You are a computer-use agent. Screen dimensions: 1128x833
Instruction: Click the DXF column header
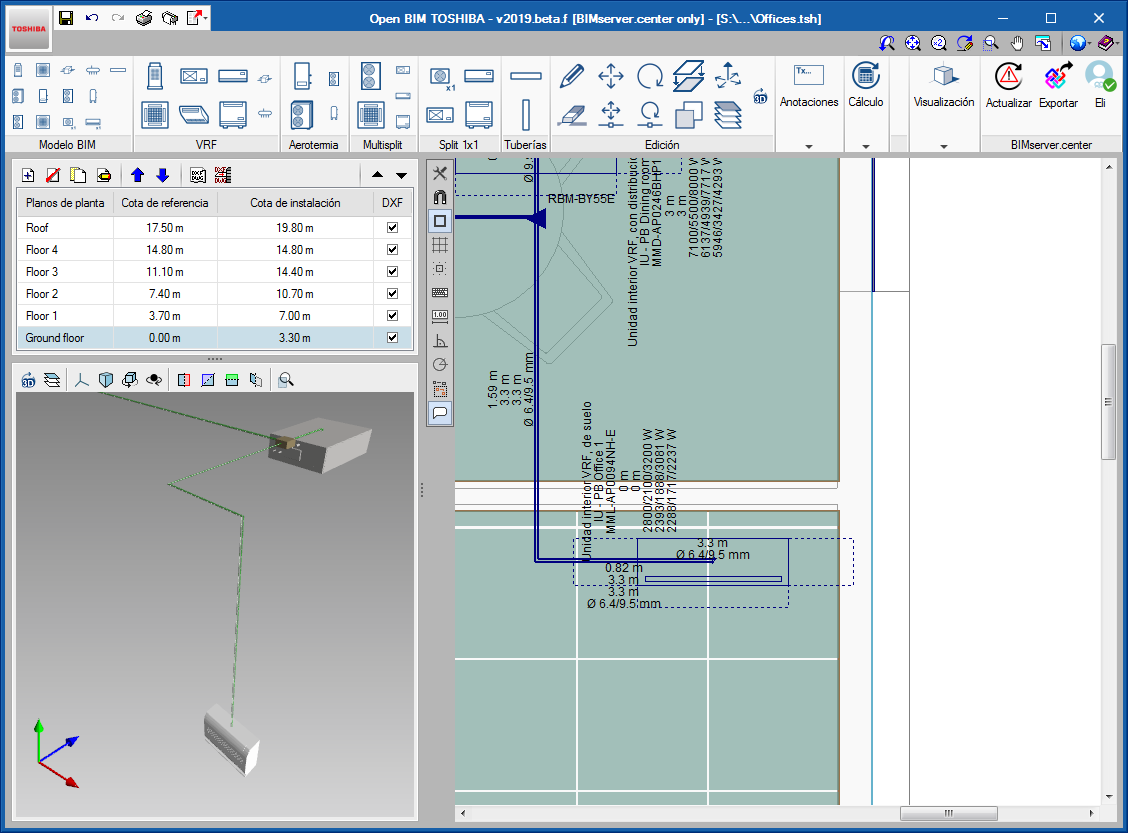point(392,203)
